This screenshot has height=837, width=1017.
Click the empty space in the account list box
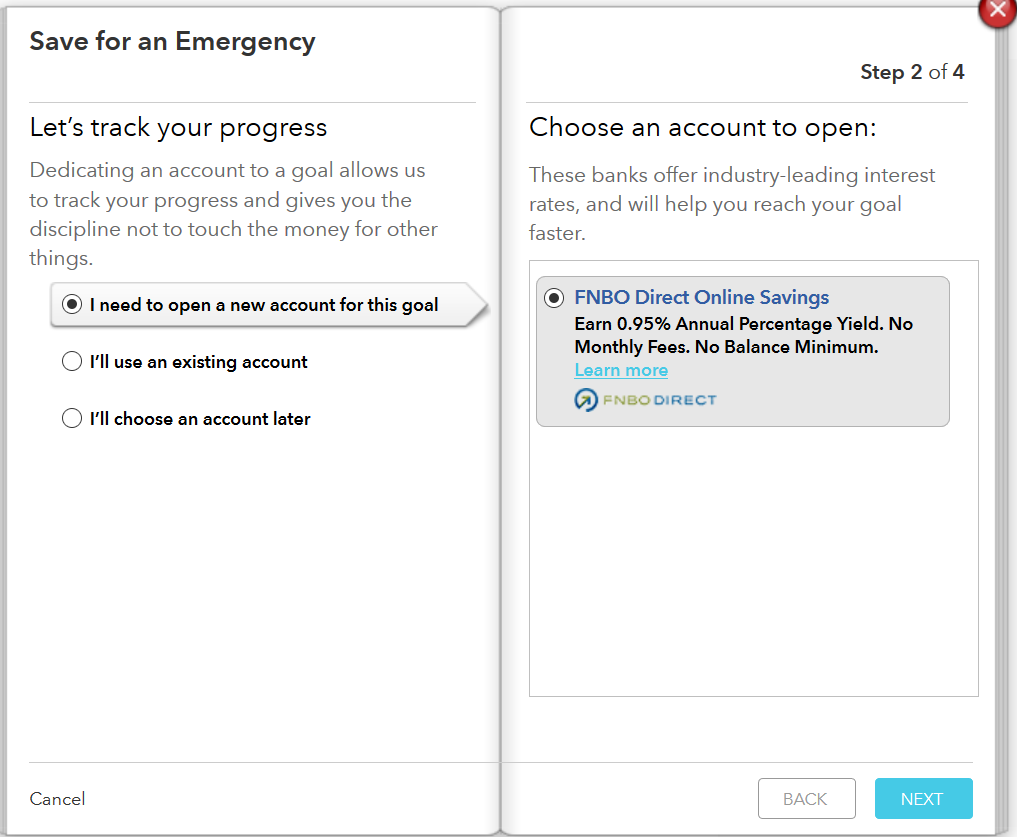(752, 560)
